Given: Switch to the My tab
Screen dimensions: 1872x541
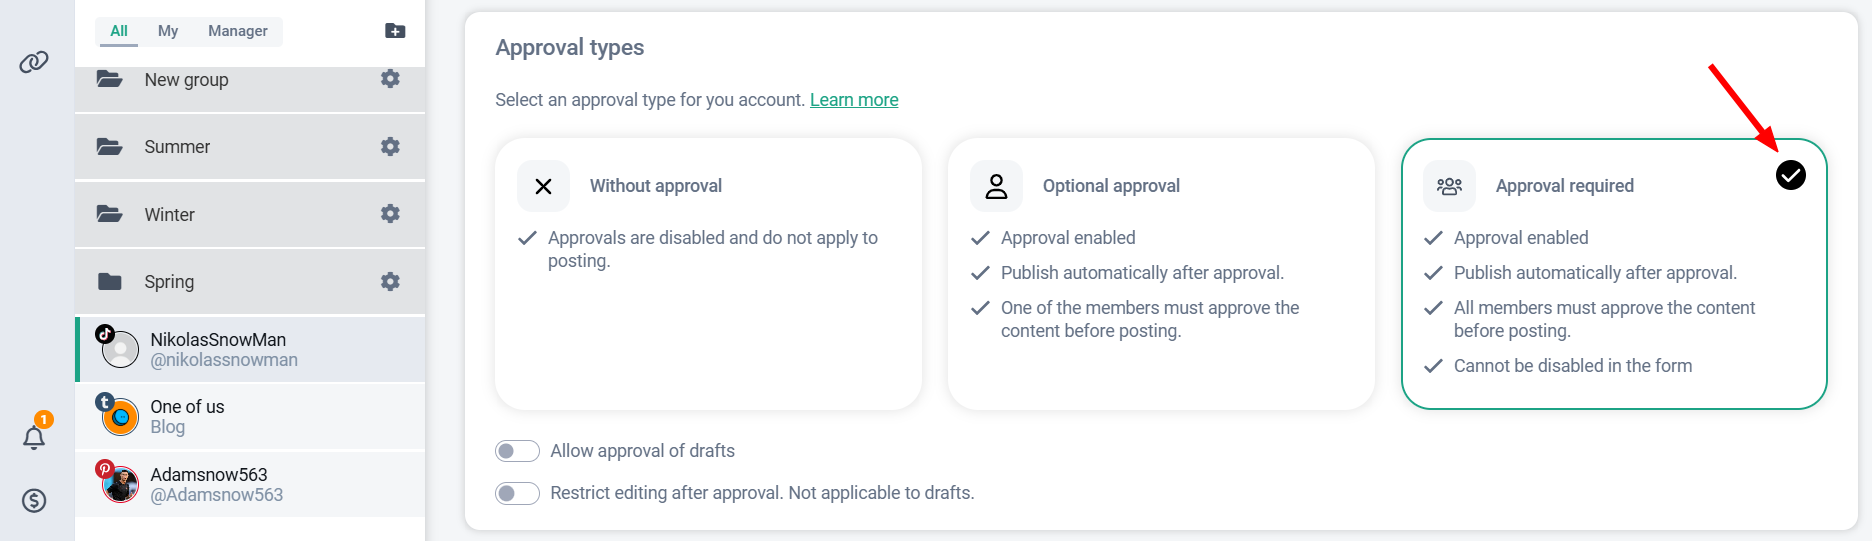Looking at the screenshot, I should pos(168,31).
